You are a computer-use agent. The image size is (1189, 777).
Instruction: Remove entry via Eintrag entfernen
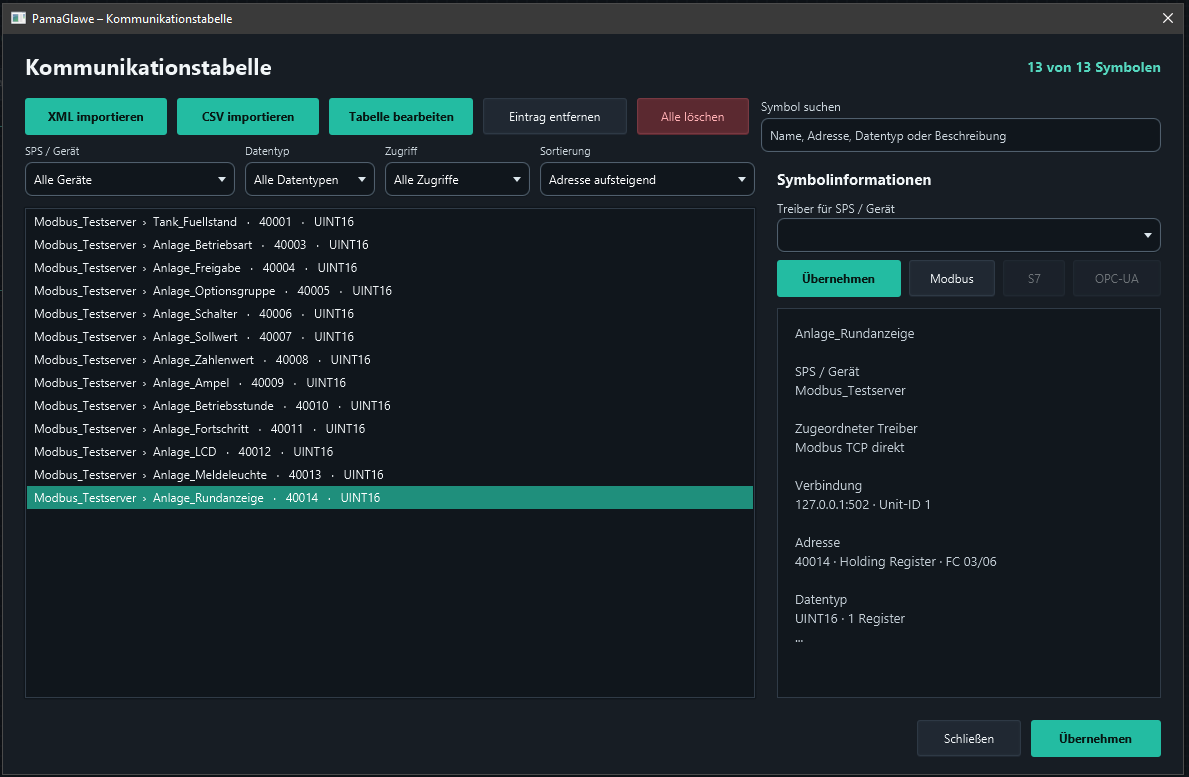point(555,117)
